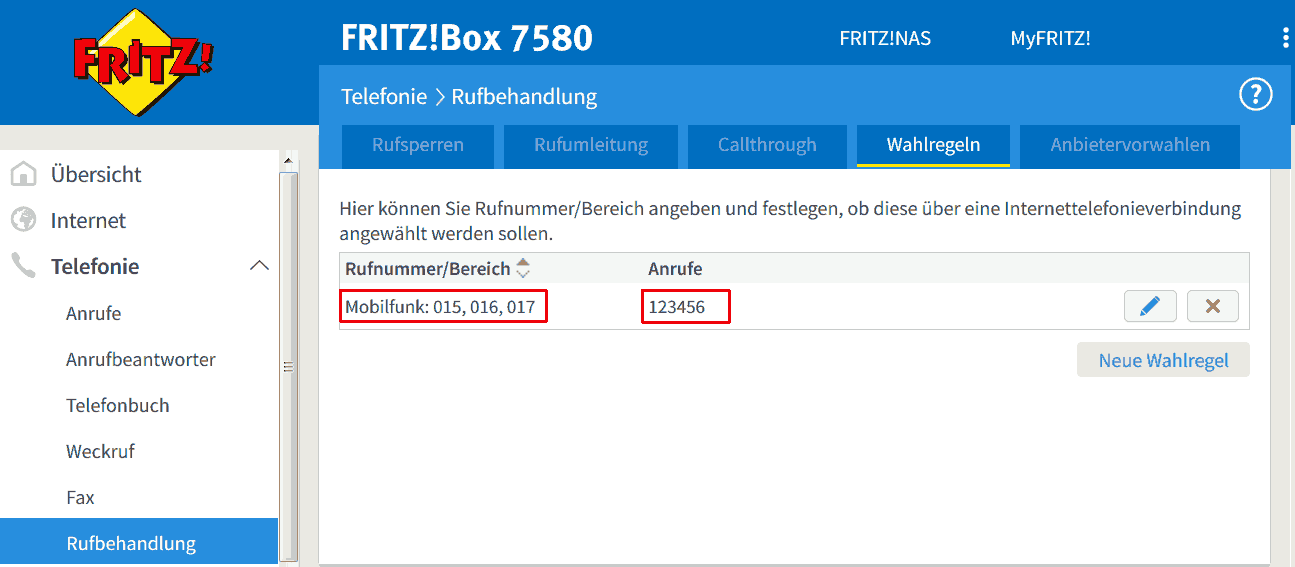The height and width of the screenshot is (567, 1295).
Task: Click the Rufnummer/Bereich column header
Action: [428, 269]
